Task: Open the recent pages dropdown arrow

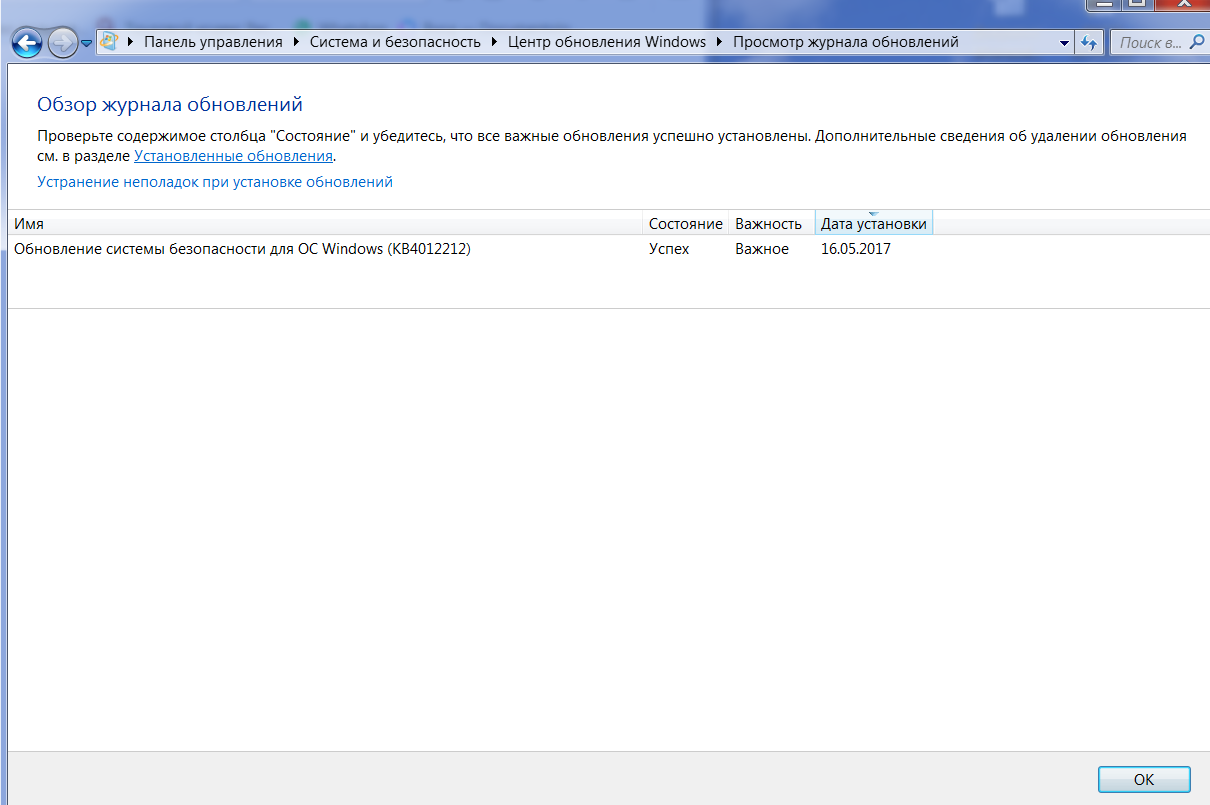Action: [86, 43]
